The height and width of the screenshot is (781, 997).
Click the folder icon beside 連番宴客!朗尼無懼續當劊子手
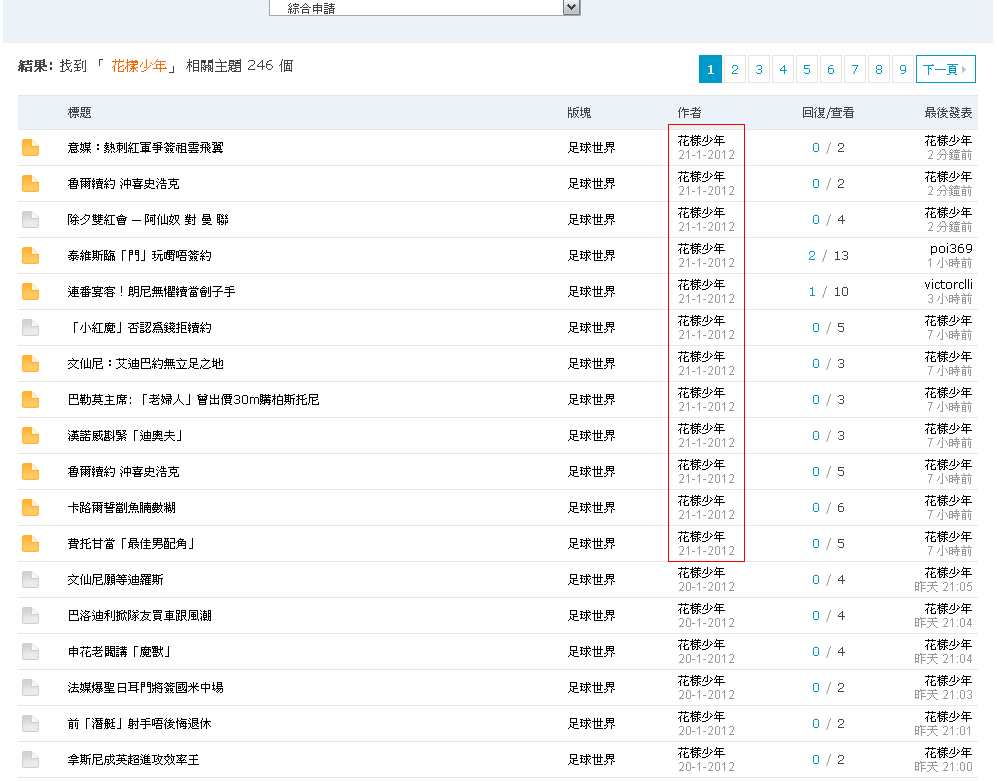click(x=31, y=292)
